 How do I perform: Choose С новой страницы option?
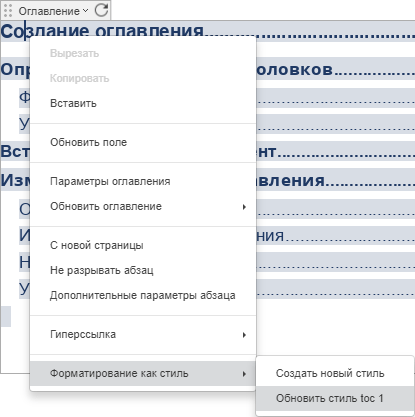143,245
